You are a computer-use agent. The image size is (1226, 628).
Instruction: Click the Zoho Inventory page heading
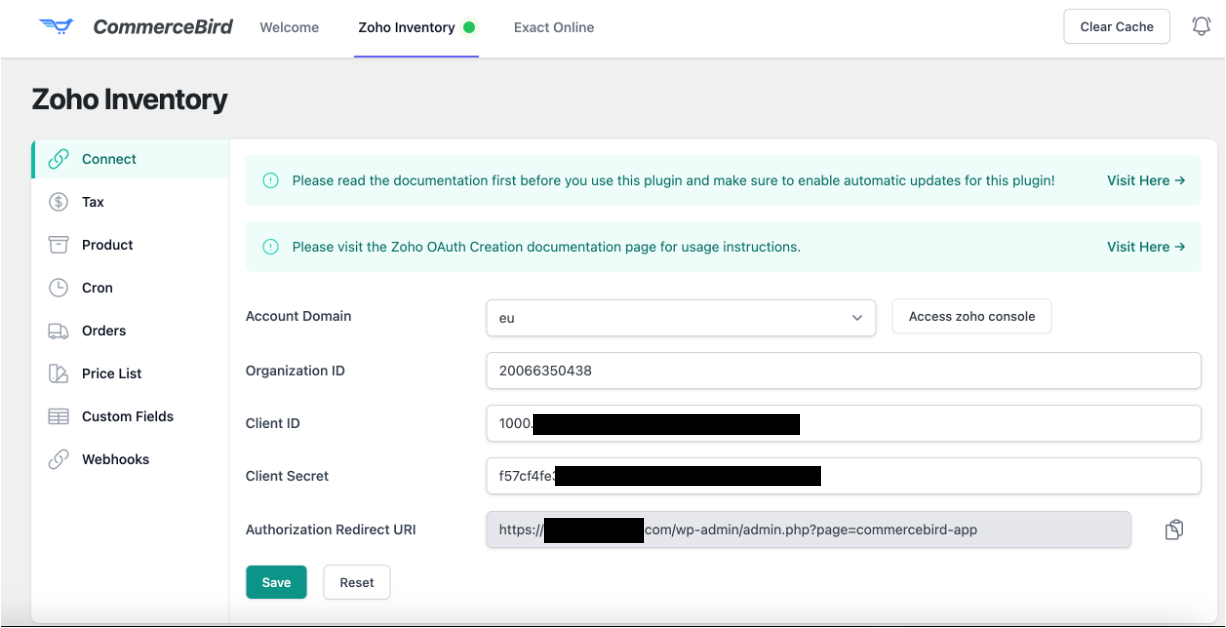tap(130, 100)
